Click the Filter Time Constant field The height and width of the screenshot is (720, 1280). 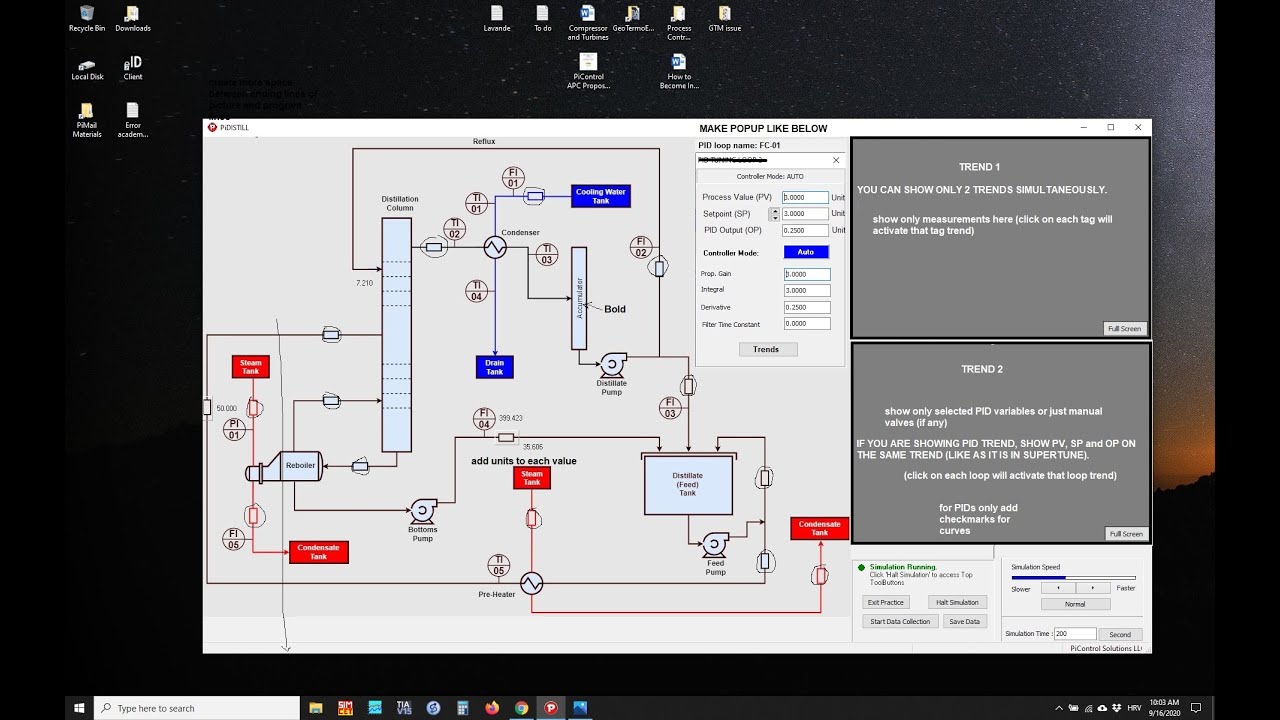(807, 324)
